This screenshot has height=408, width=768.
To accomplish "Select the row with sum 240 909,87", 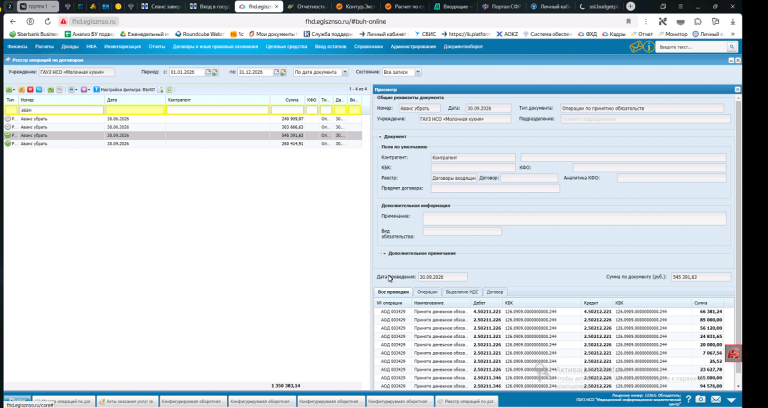I will tap(183, 119).
